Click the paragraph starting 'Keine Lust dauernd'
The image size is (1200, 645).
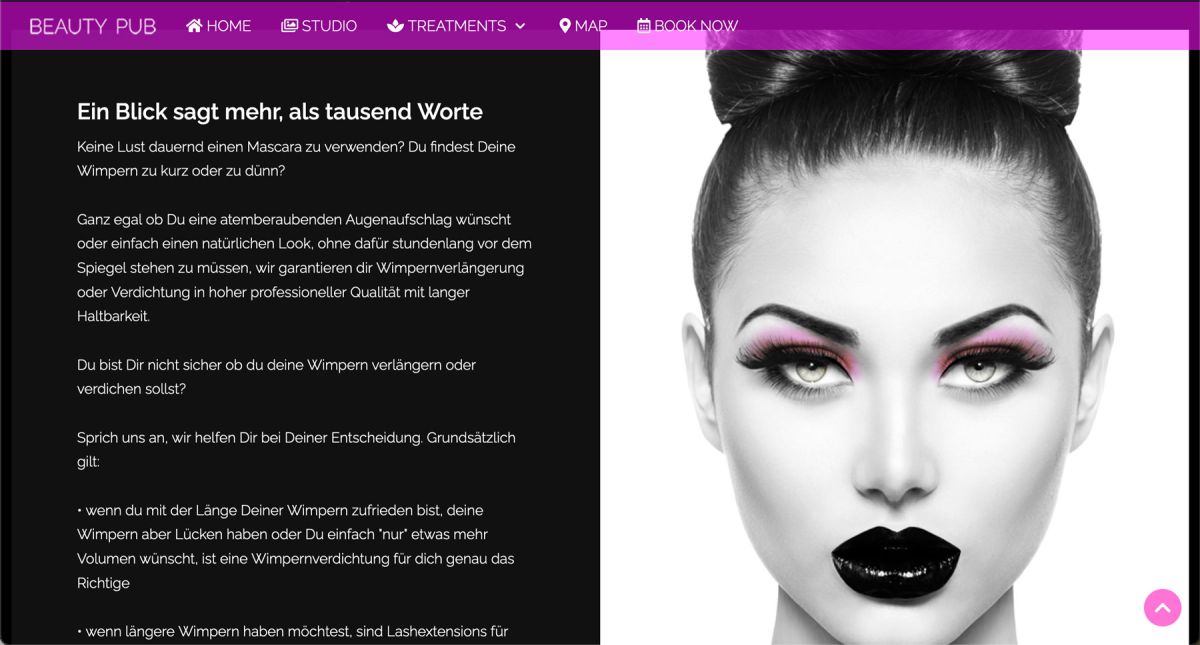tap(296, 159)
